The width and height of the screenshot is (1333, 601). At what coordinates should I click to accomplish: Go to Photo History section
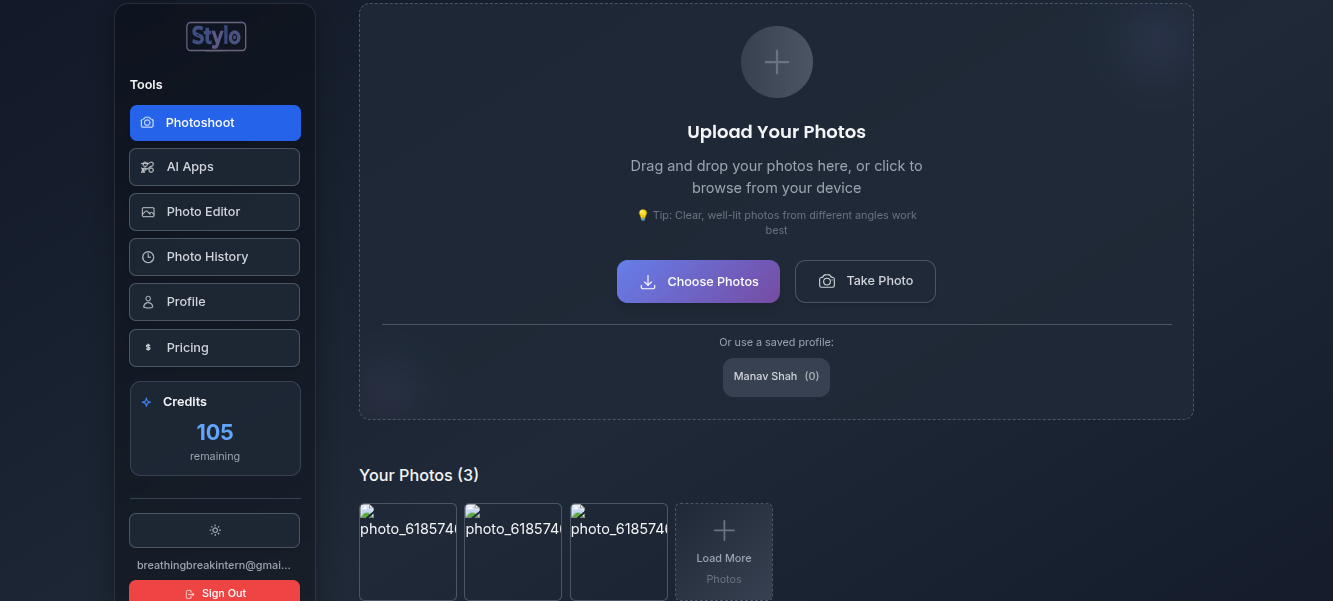214,257
